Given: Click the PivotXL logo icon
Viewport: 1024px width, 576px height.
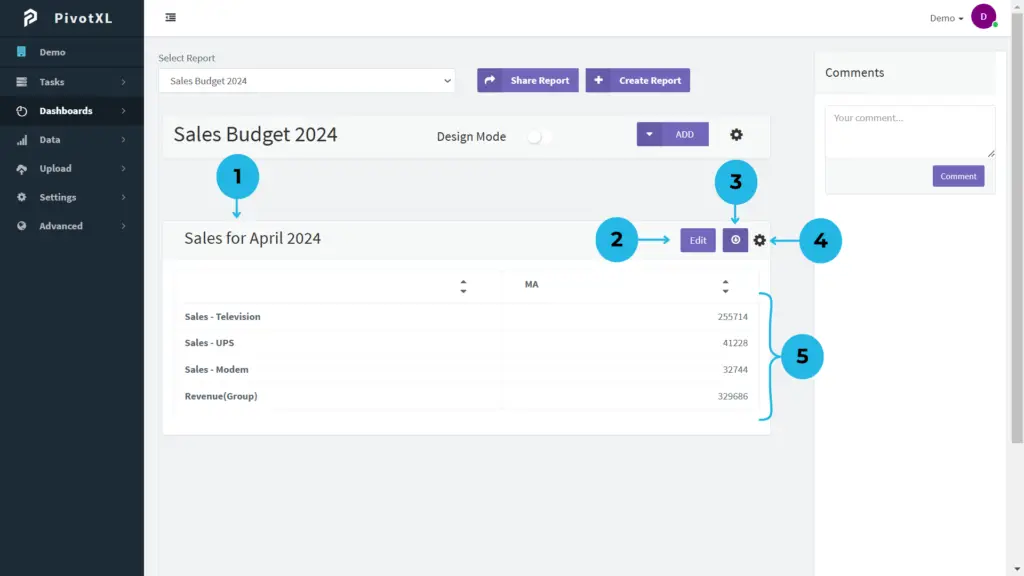Looking at the screenshot, I should point(30,18).
